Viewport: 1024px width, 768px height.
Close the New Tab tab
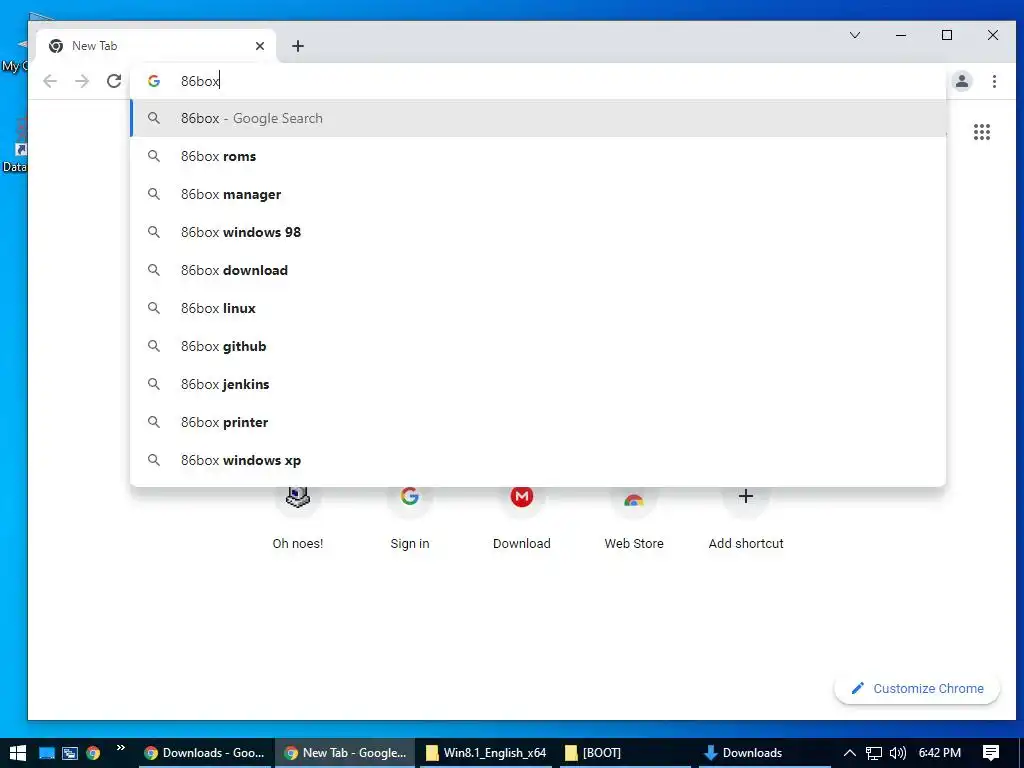point(260,46)
